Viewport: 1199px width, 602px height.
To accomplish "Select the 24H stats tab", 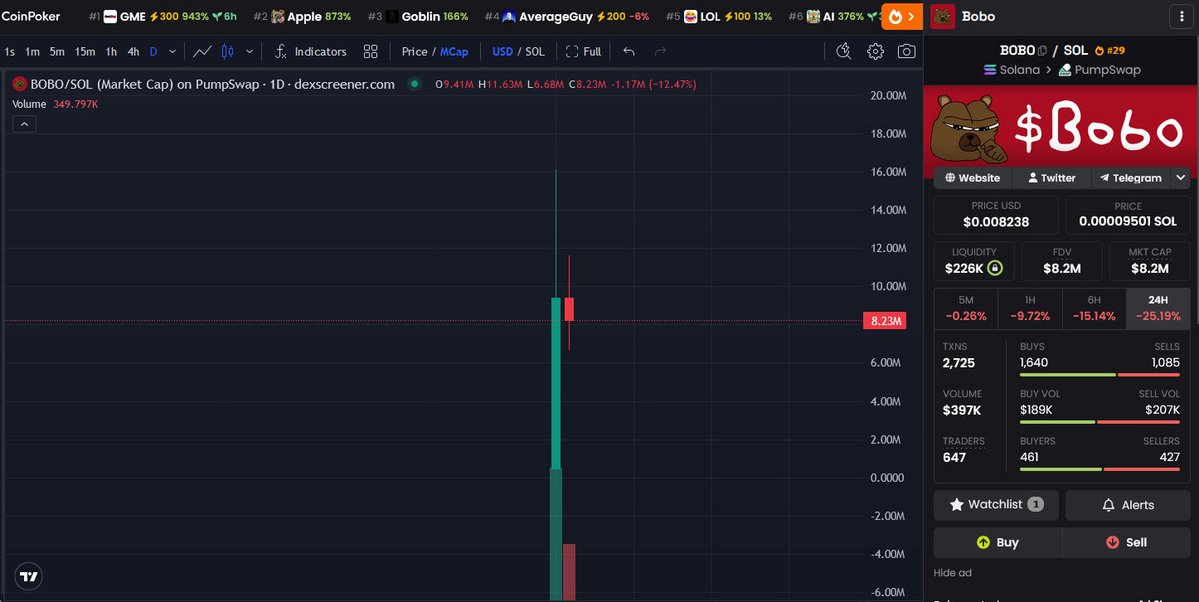I will (1158, 308).
